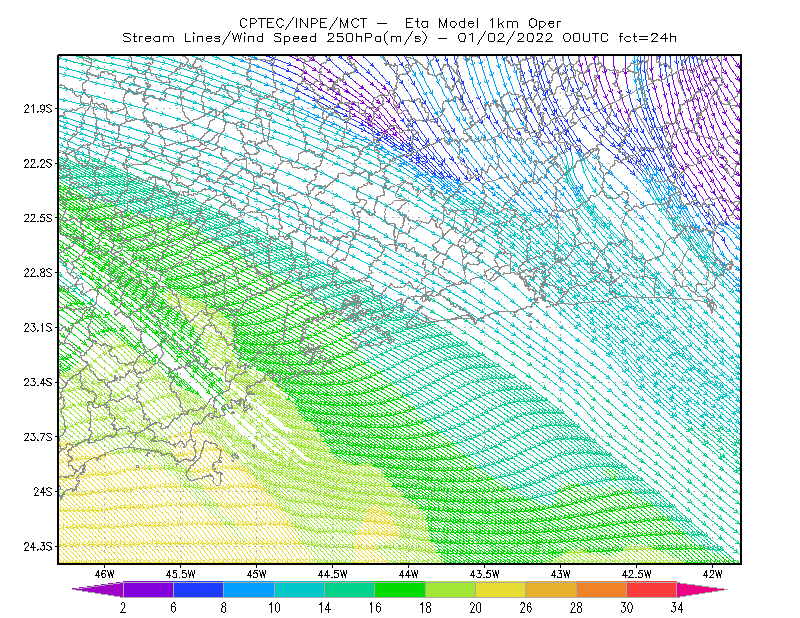Click the longitude label 44W
Viewport: 800px width, 618px height.
click(x=409, y=574)
